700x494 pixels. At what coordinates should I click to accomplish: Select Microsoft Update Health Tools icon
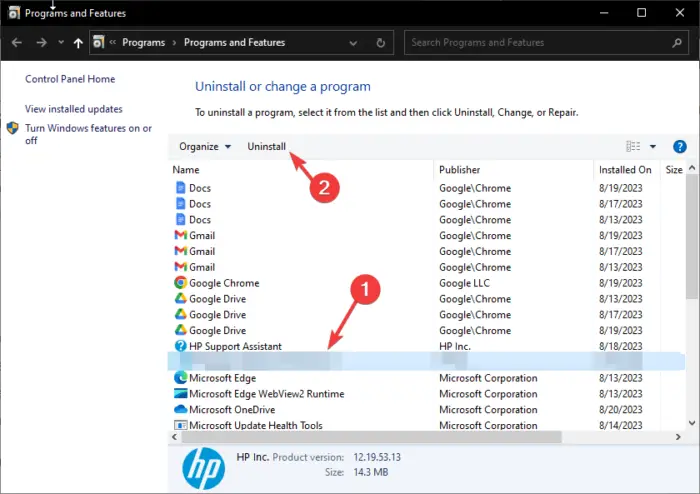coord(180,425)
